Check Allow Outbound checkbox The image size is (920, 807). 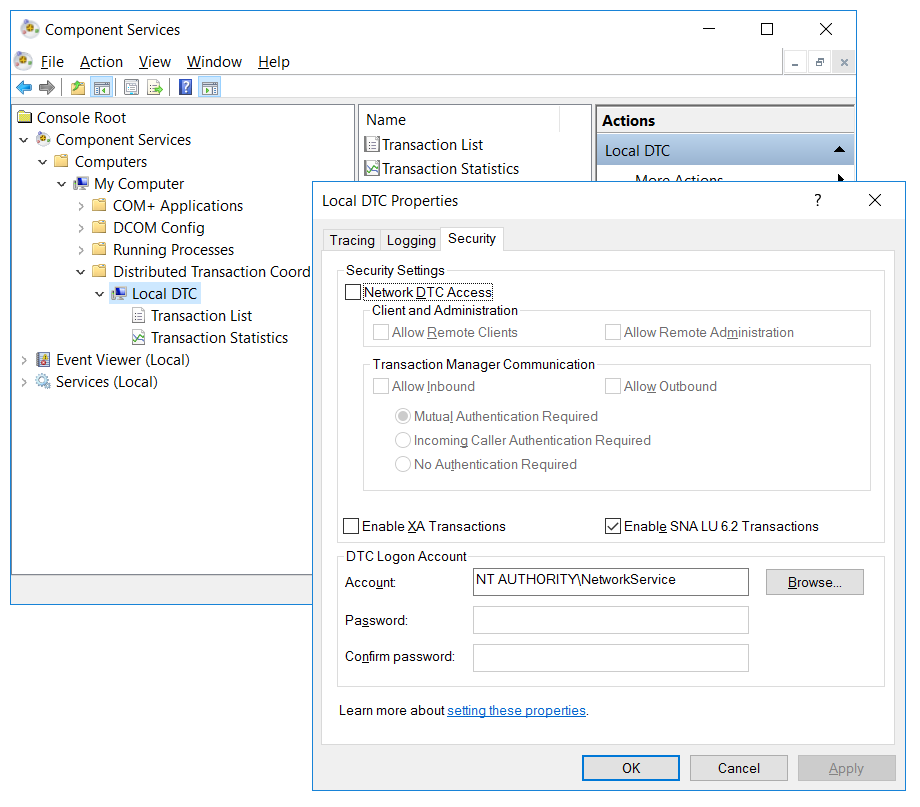pos(613,386)
